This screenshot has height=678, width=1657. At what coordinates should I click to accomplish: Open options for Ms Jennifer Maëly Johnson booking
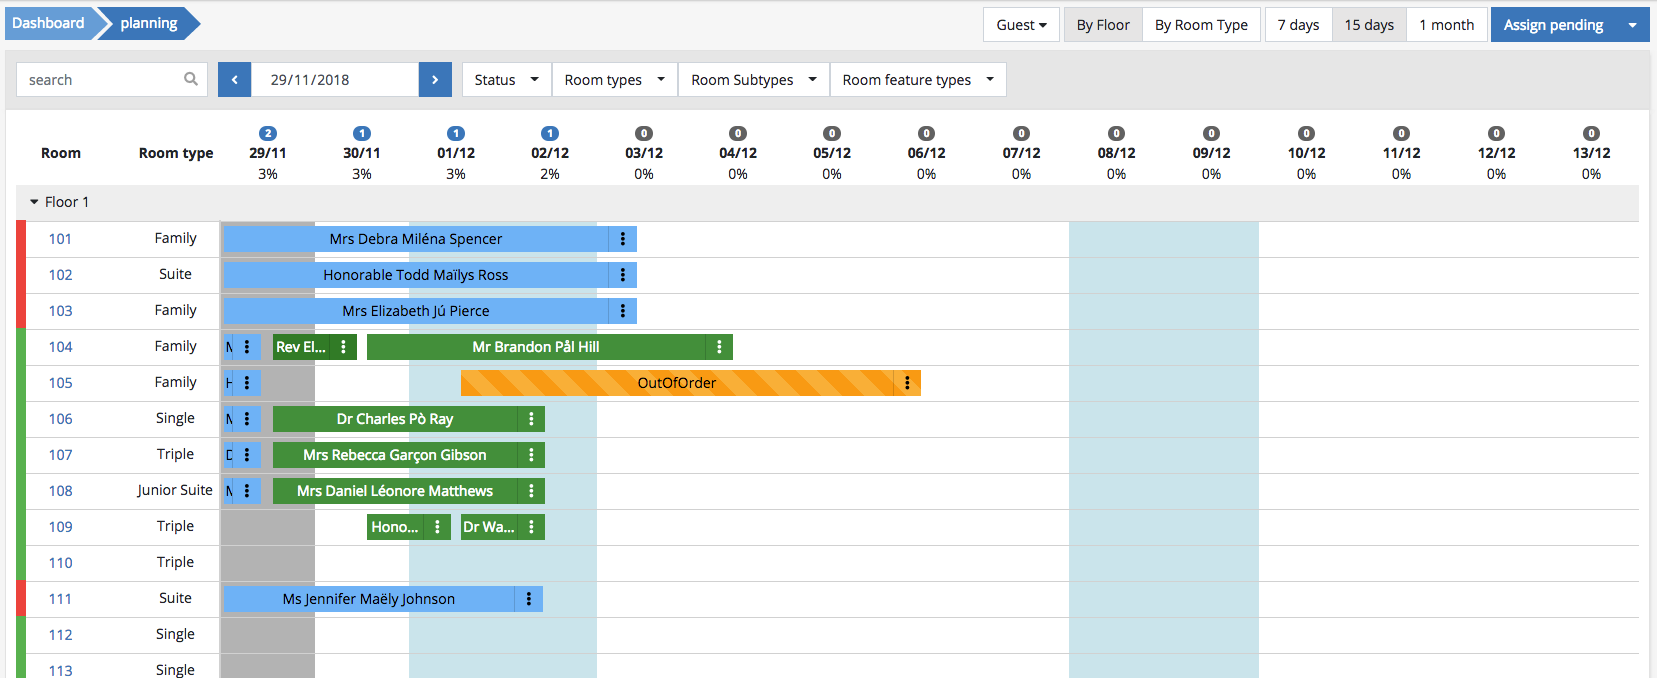(x=528, y=599)
